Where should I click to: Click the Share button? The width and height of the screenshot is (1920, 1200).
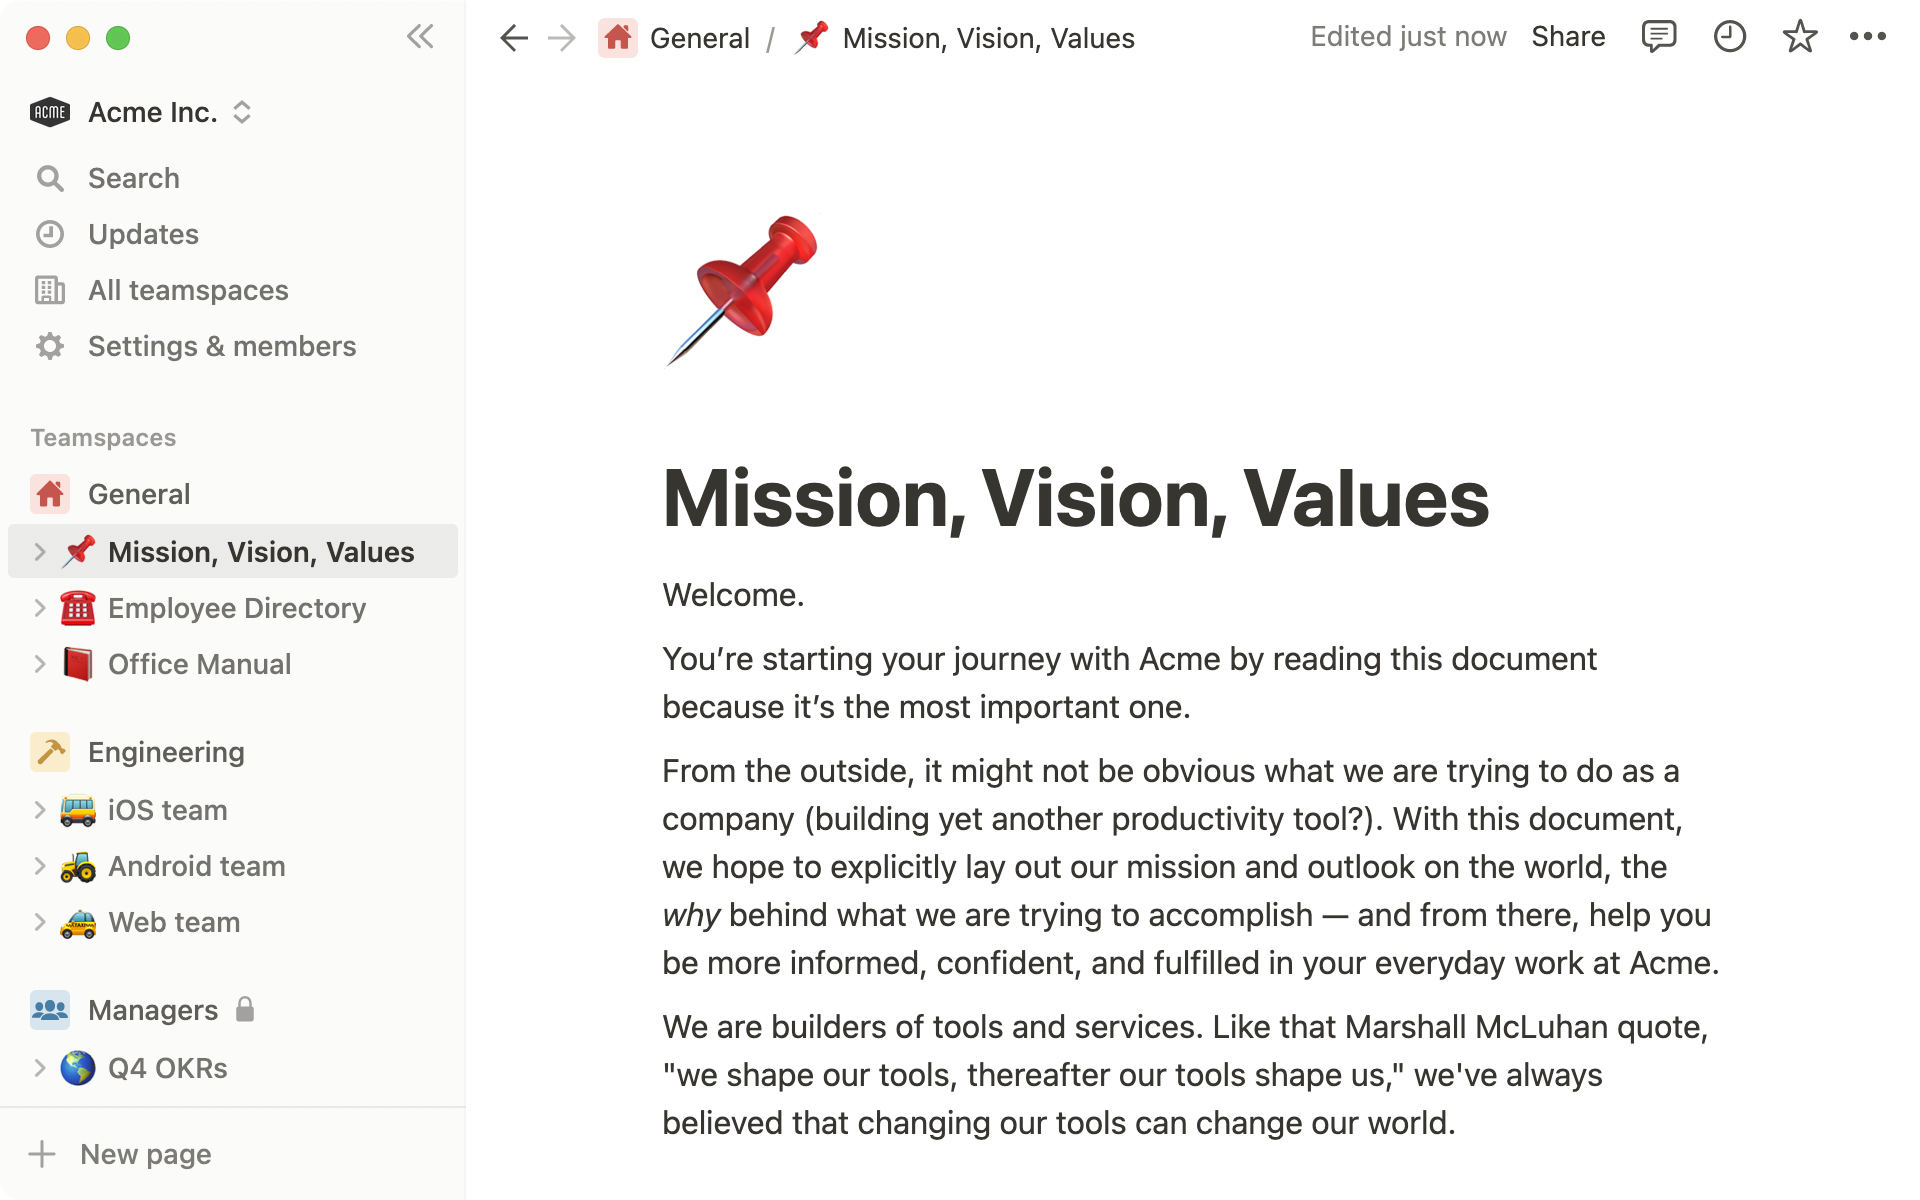click(1566, 39)
